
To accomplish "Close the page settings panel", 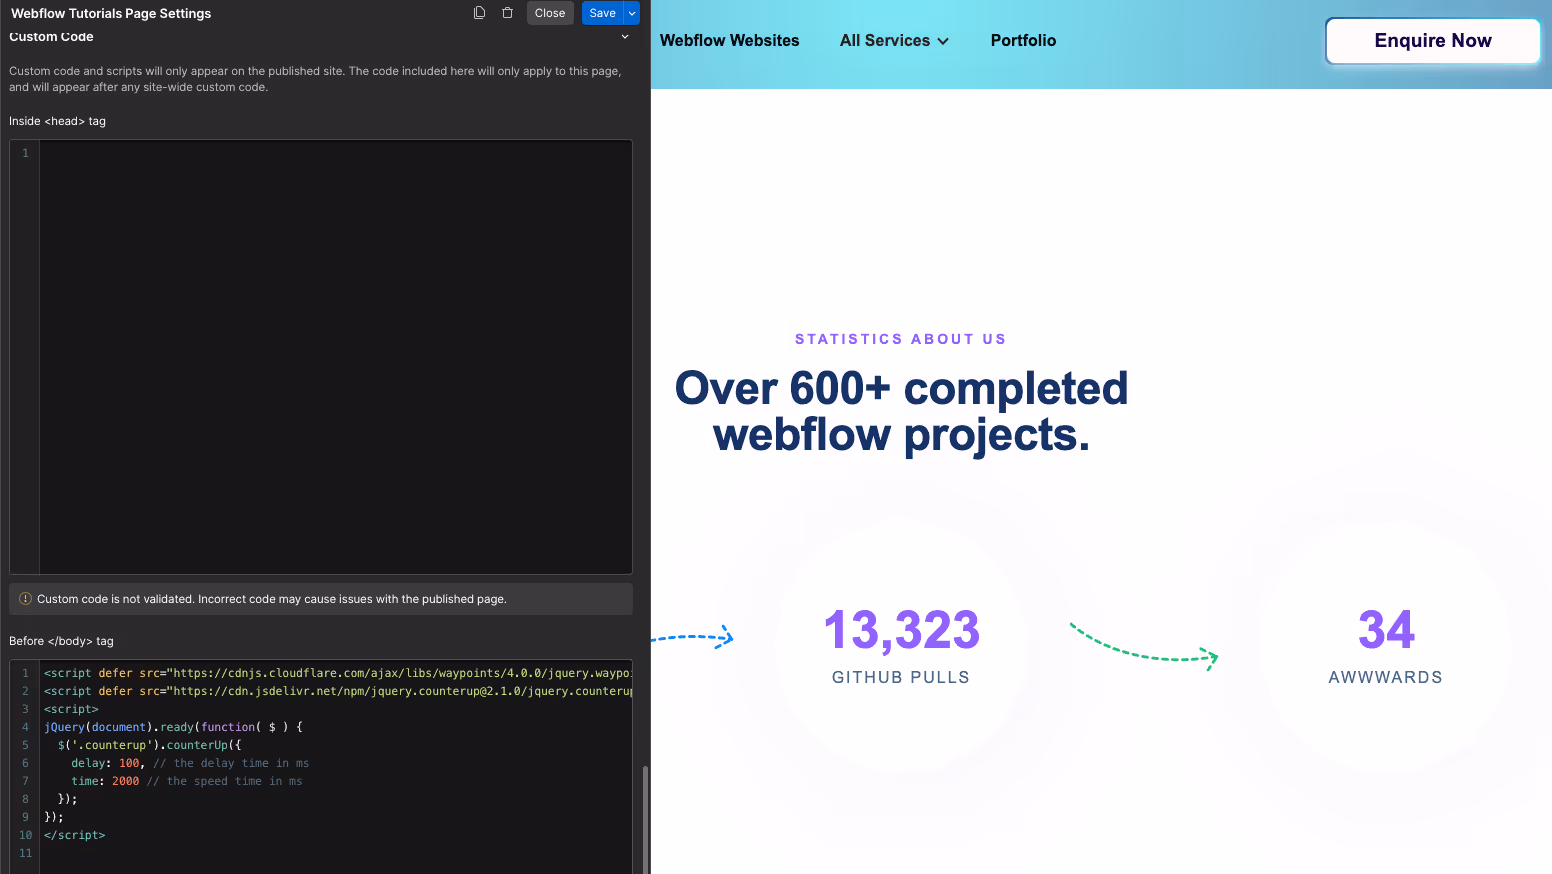I will 550,13.
